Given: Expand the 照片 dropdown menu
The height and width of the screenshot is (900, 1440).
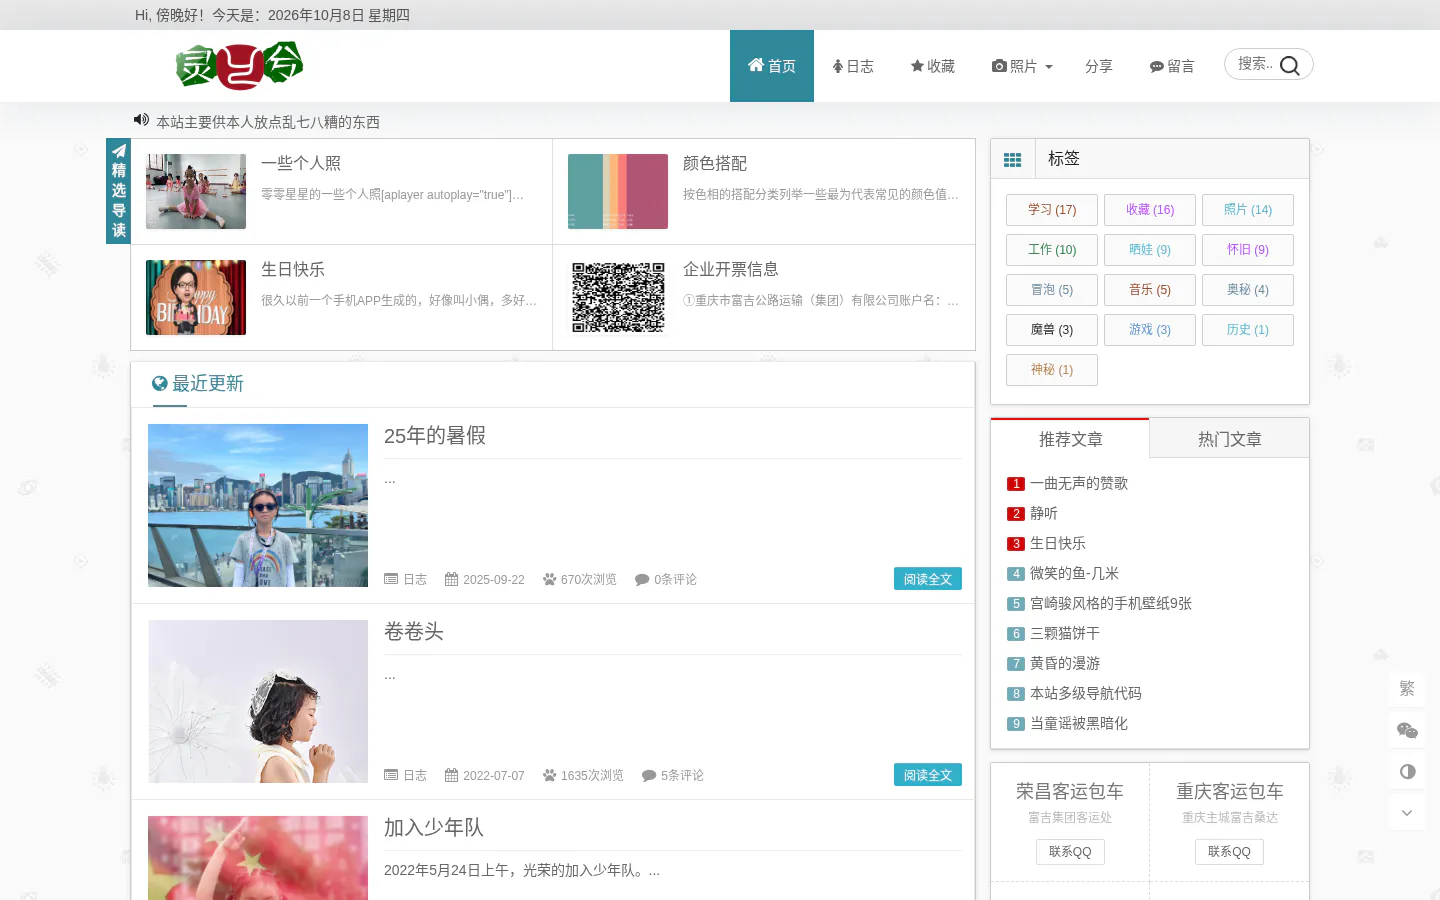Looking at the screenshot, I should click(x=1022, y=66).
